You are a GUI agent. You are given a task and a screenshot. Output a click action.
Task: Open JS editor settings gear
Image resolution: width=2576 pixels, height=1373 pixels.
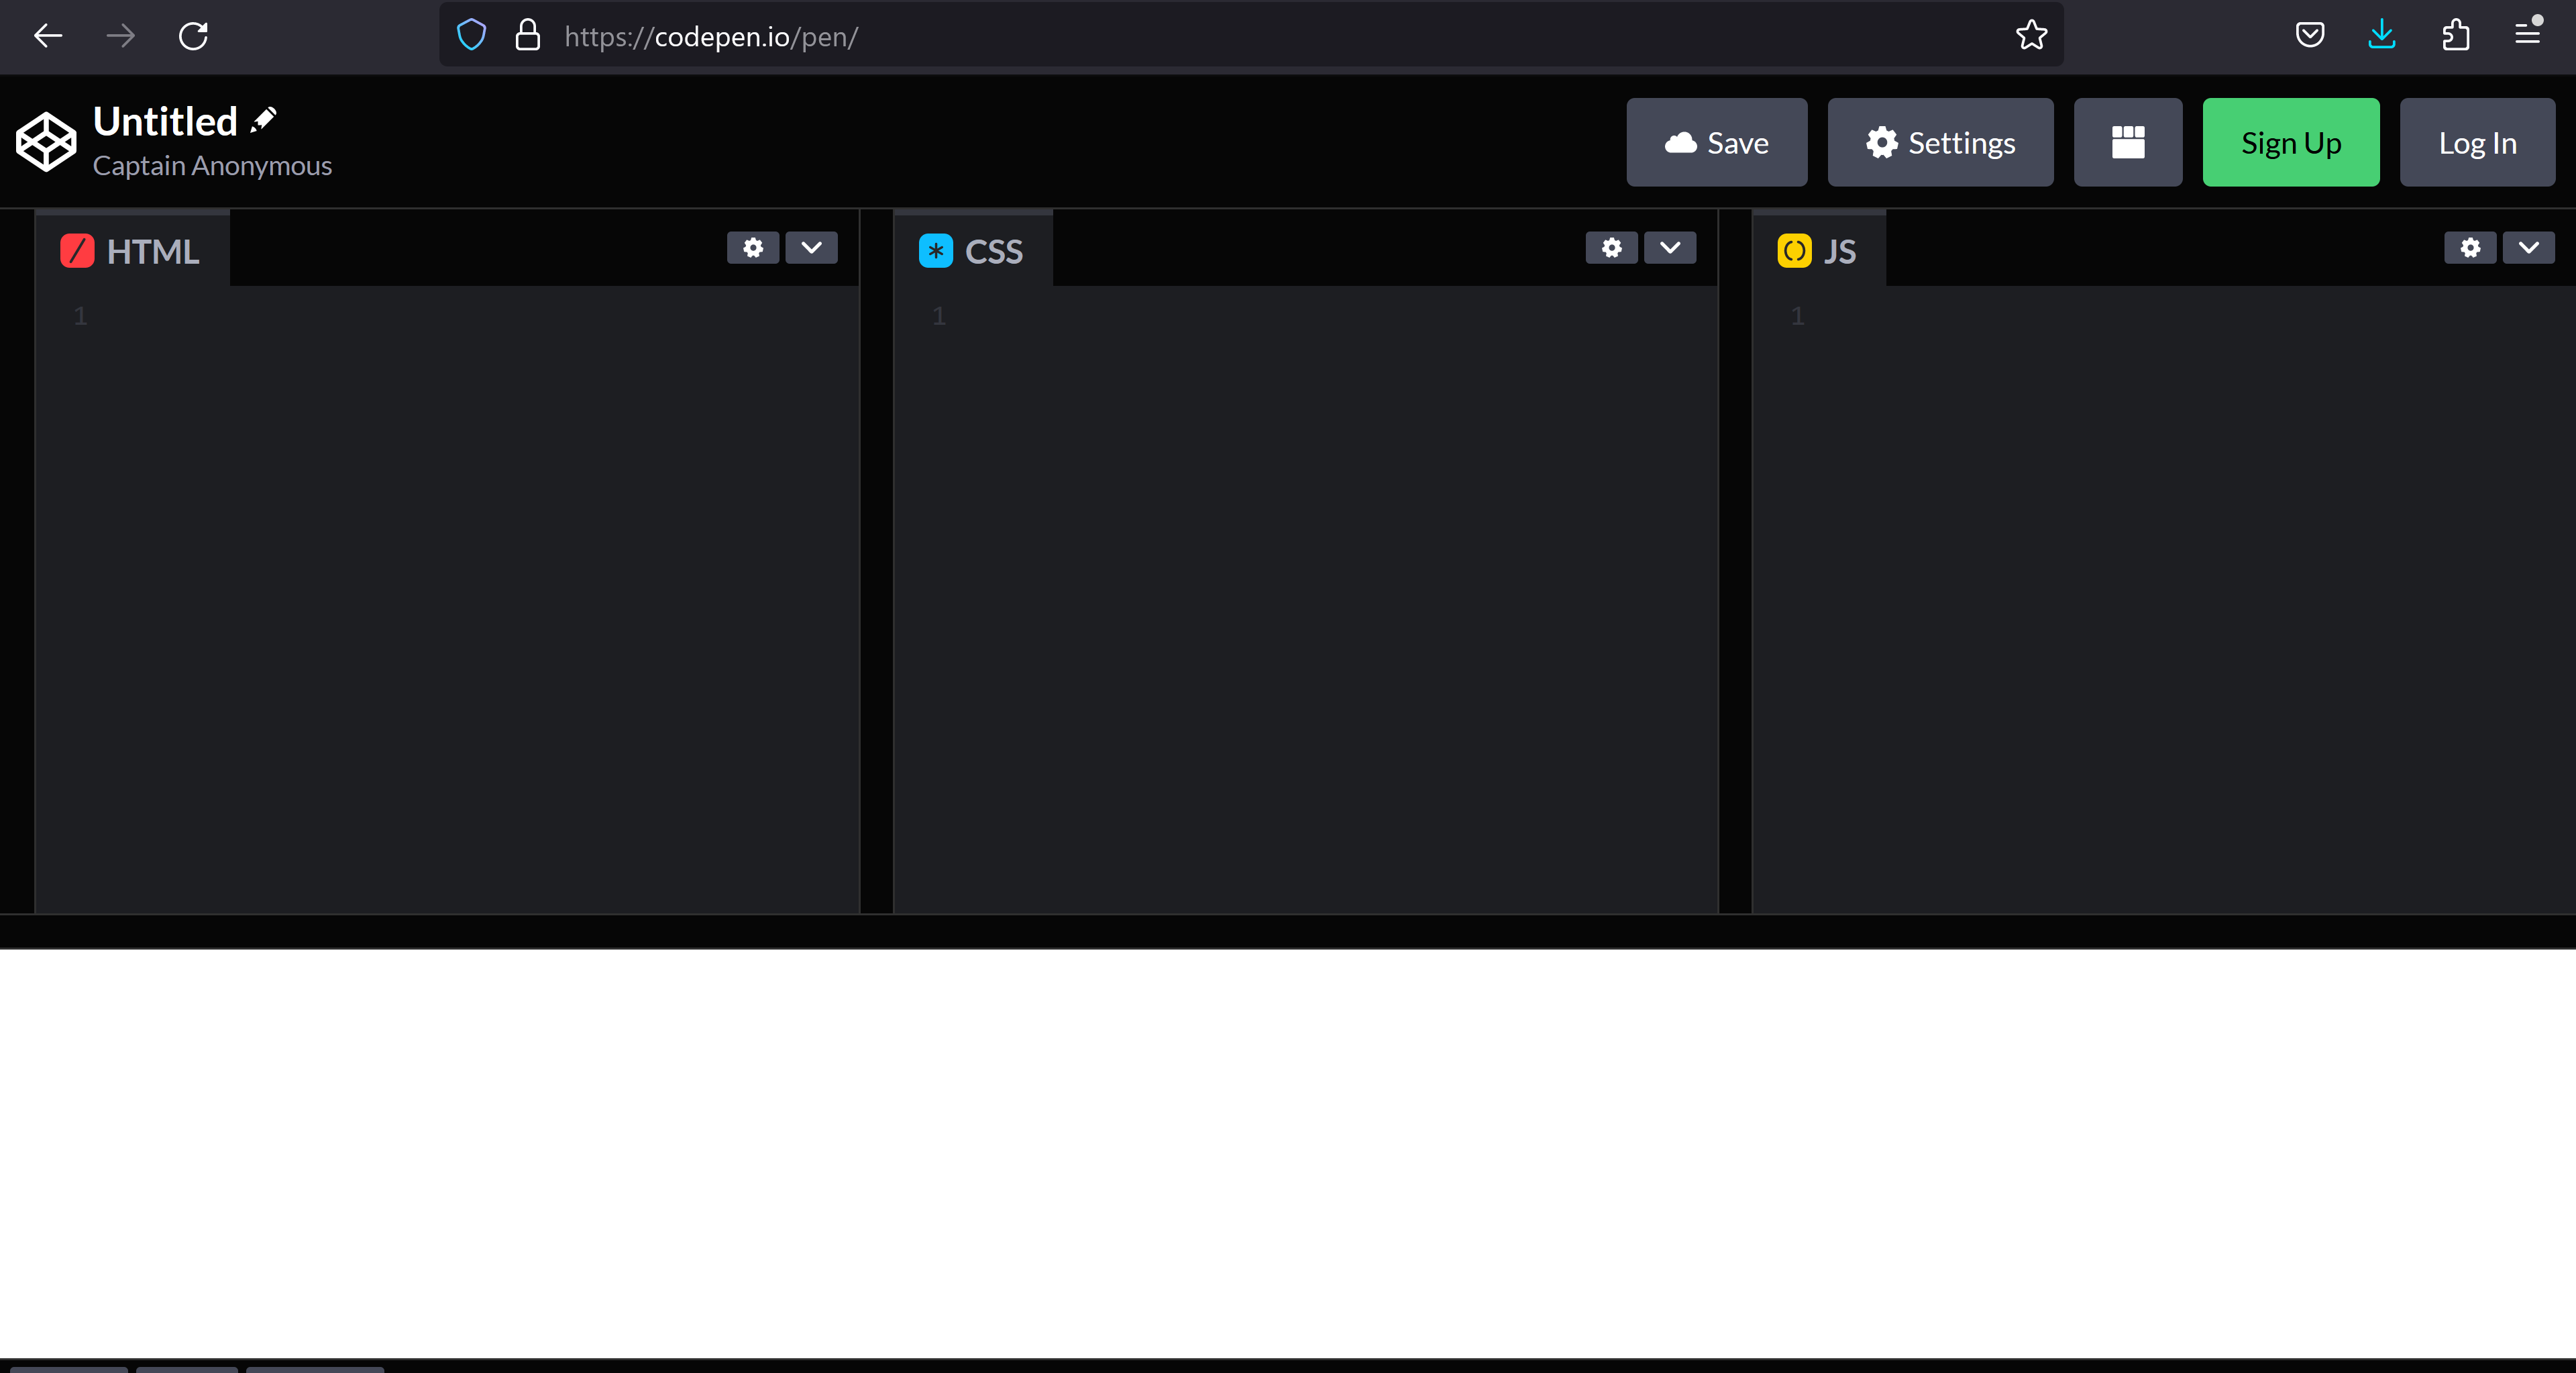[2470, 248]
